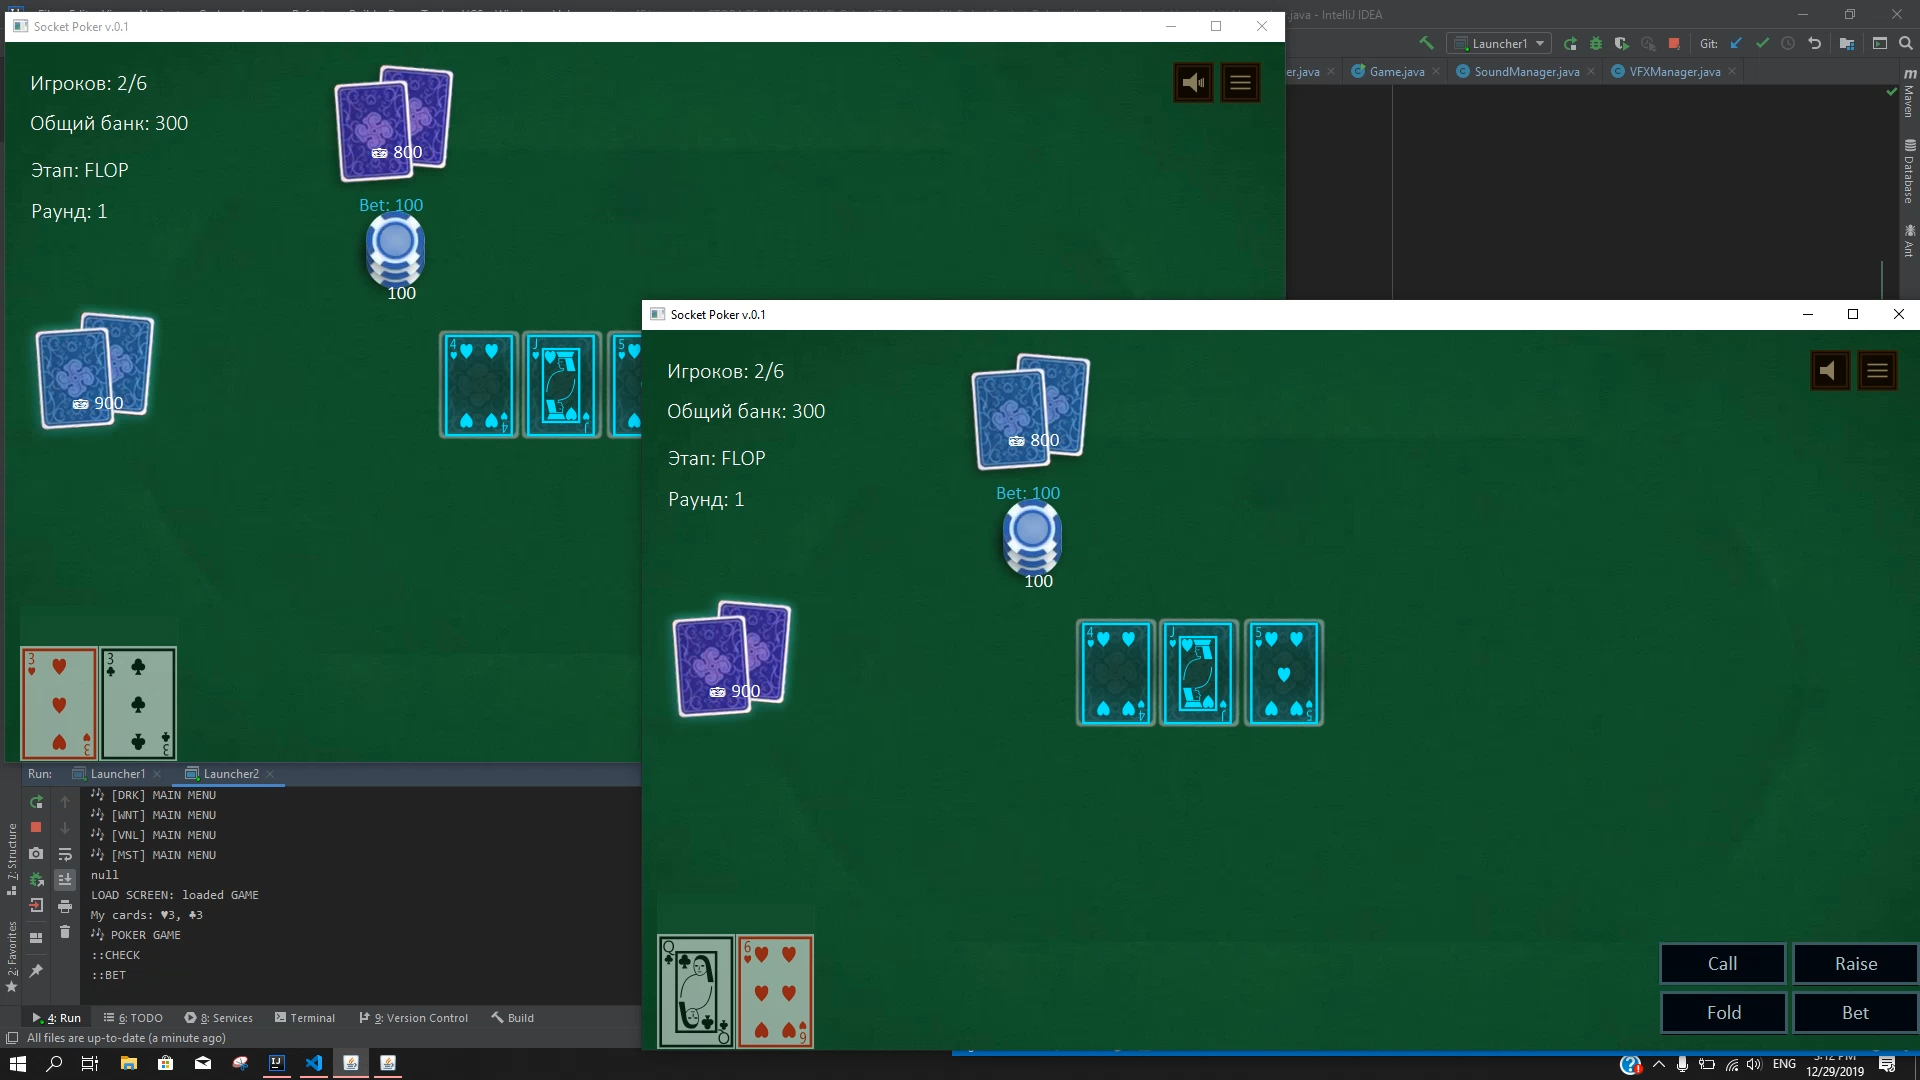
Task: Select the blue chip stack in front window
Action: [x=1032, y=535]
